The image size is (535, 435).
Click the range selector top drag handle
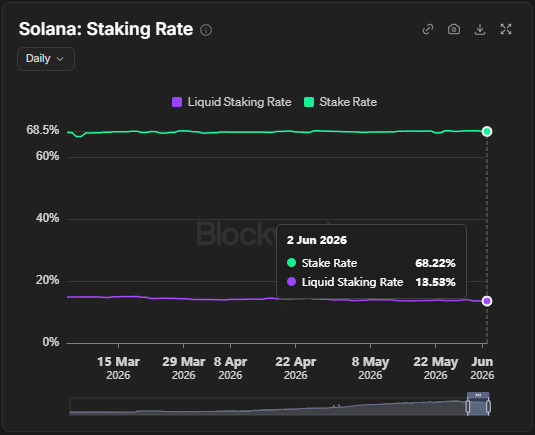click(x=478, y=395)
